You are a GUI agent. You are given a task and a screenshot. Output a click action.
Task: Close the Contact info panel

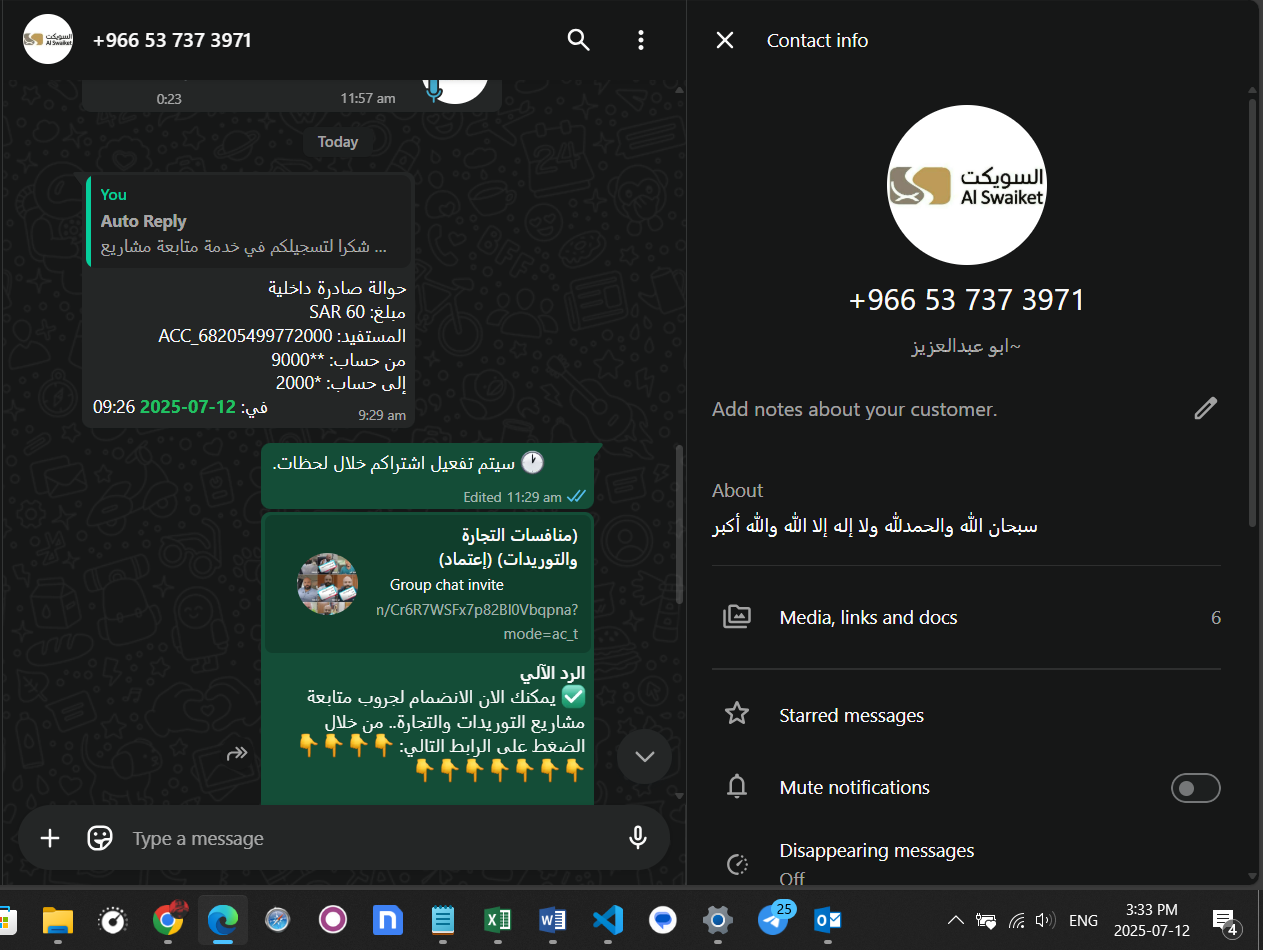pos(725,40)
